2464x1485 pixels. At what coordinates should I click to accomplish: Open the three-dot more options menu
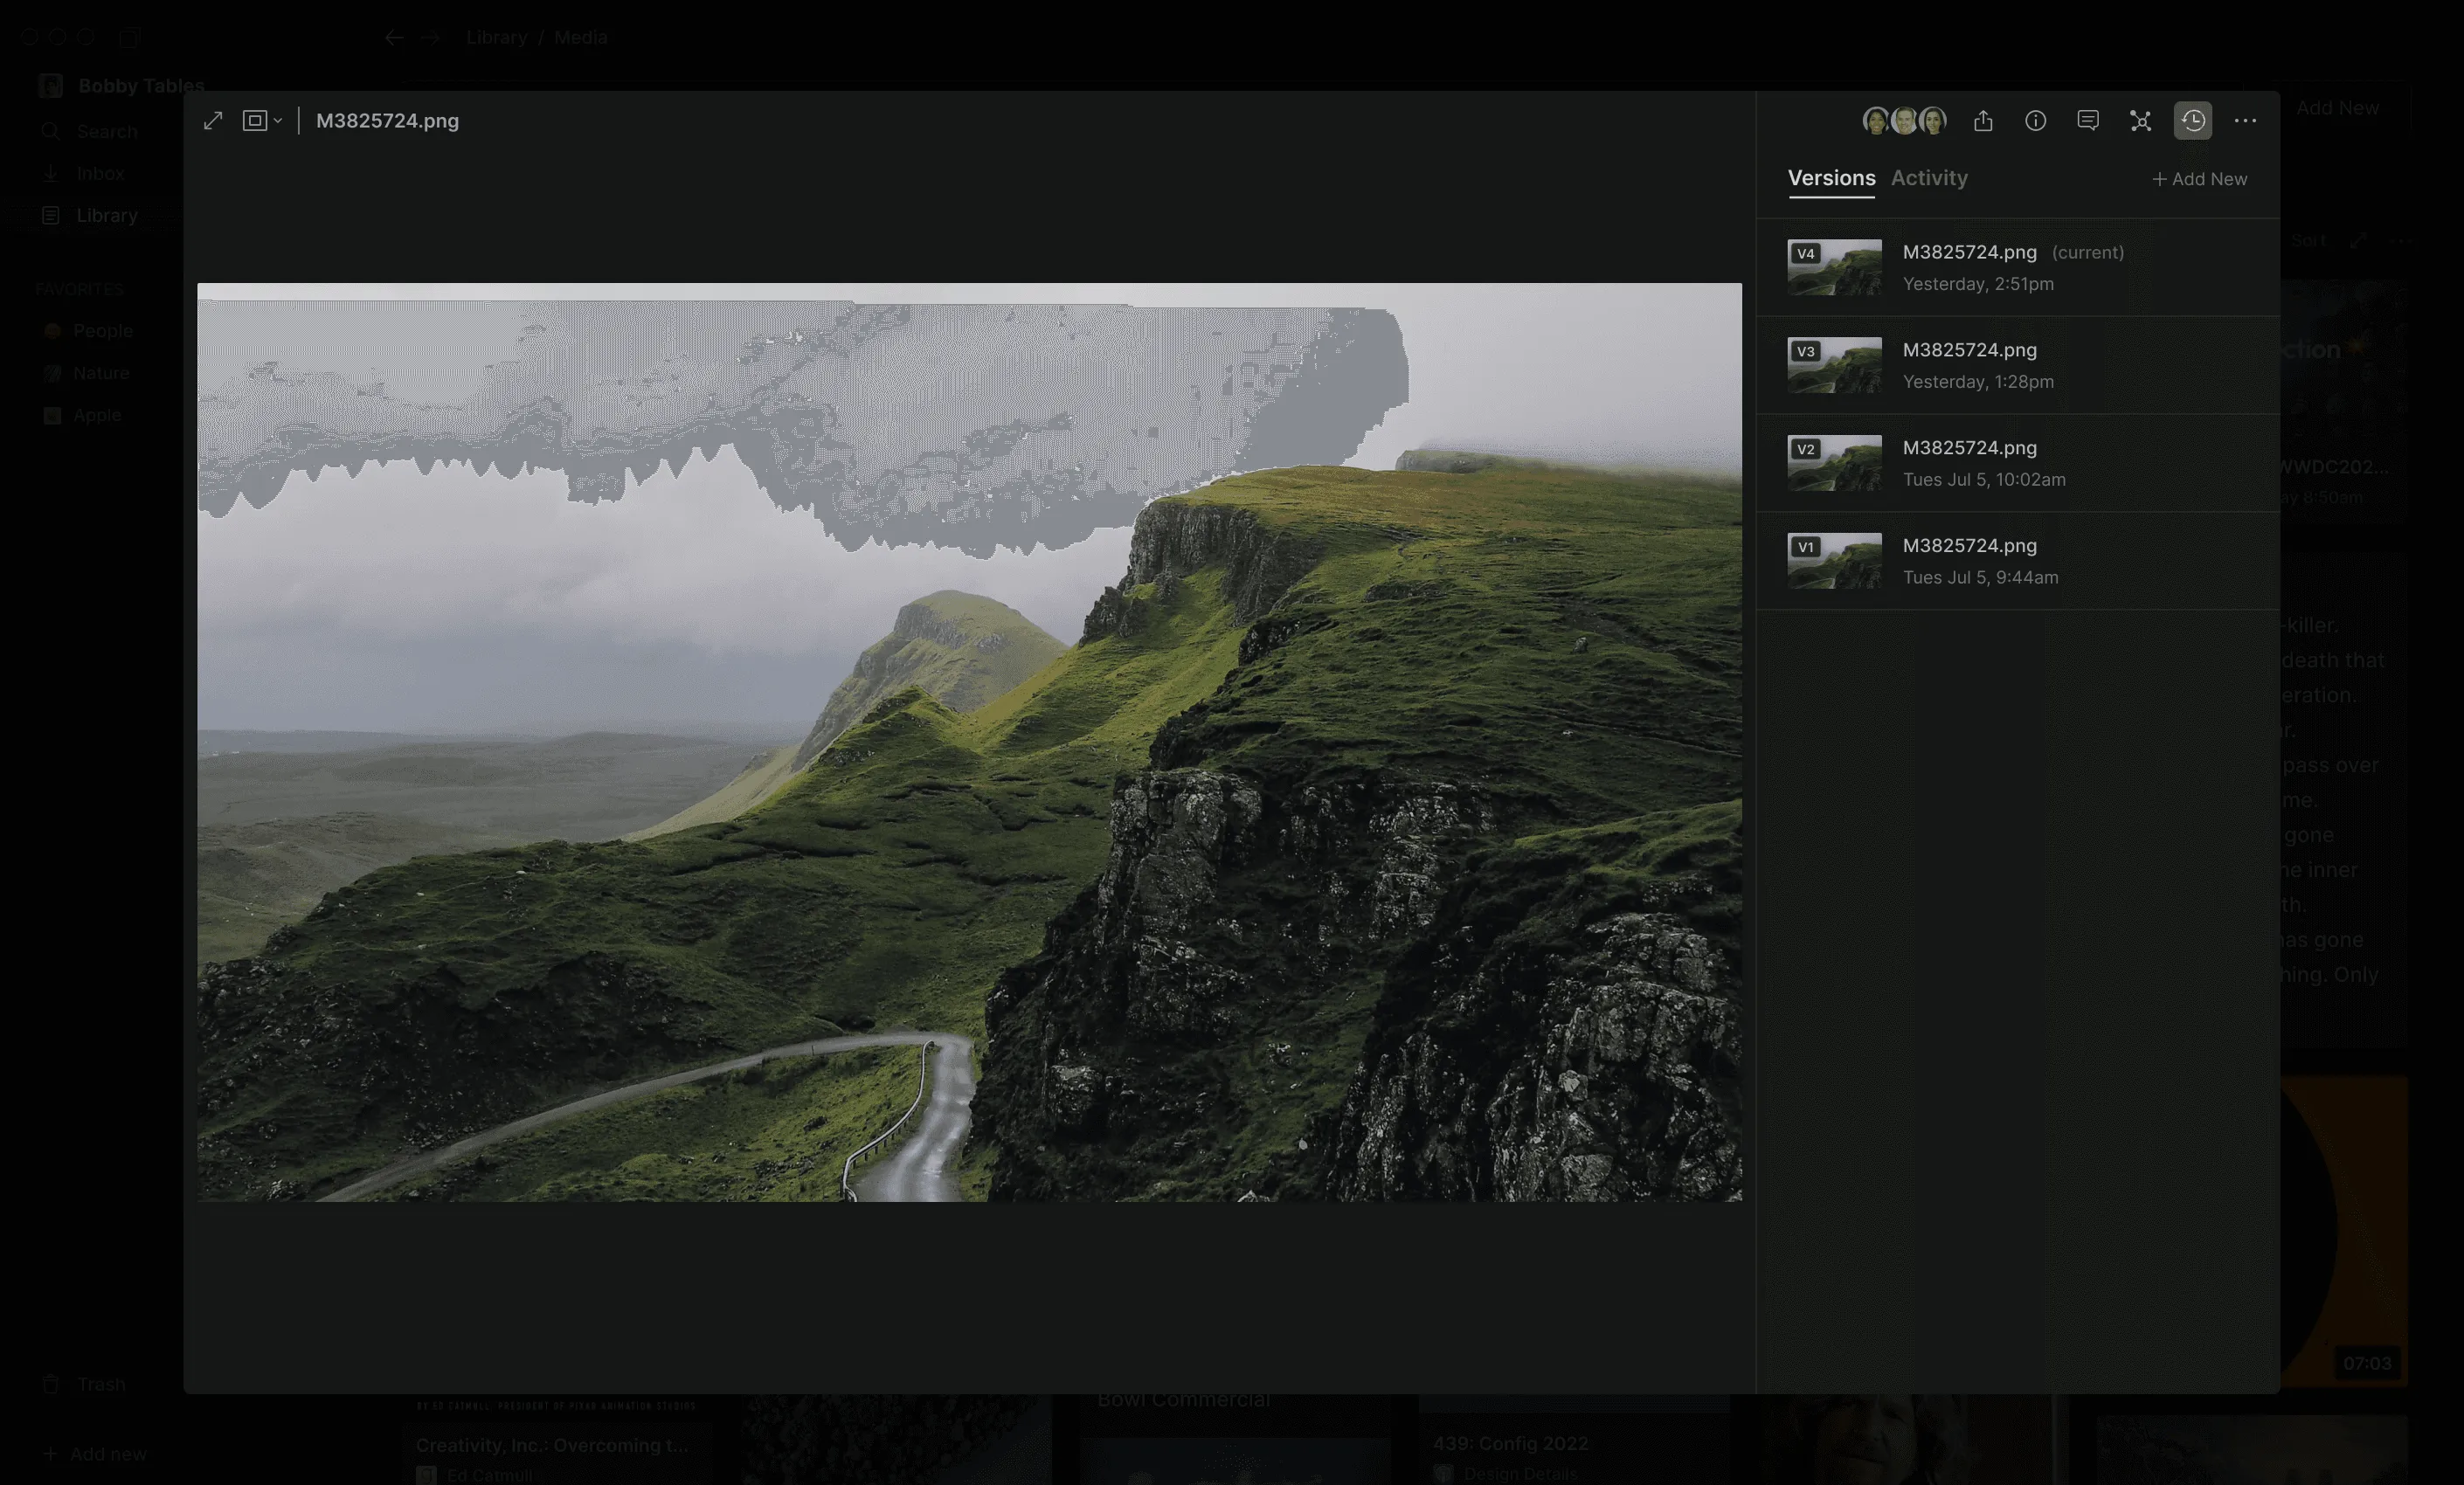coord(2245,121)
